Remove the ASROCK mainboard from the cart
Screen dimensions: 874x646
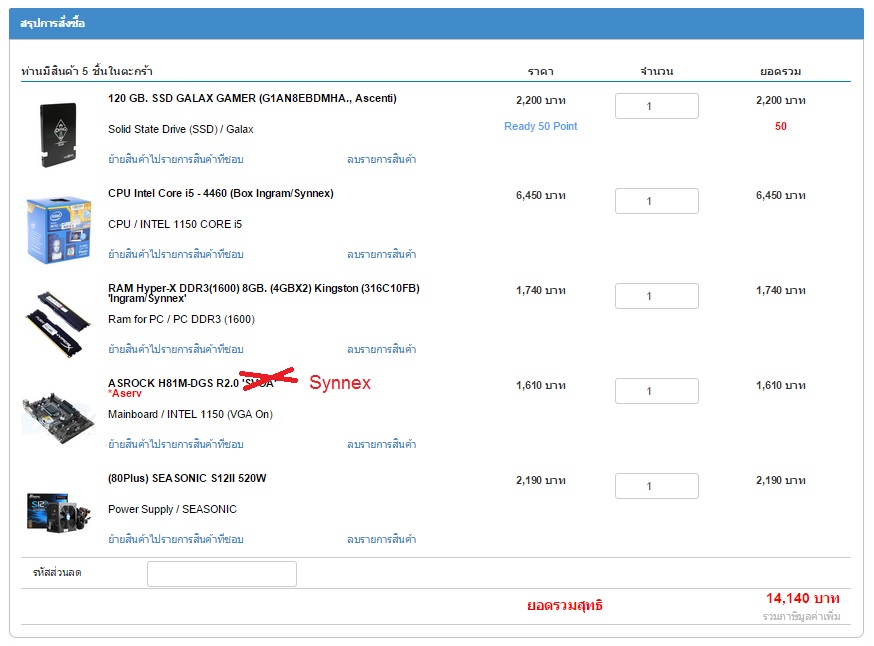tap(382, 444)
